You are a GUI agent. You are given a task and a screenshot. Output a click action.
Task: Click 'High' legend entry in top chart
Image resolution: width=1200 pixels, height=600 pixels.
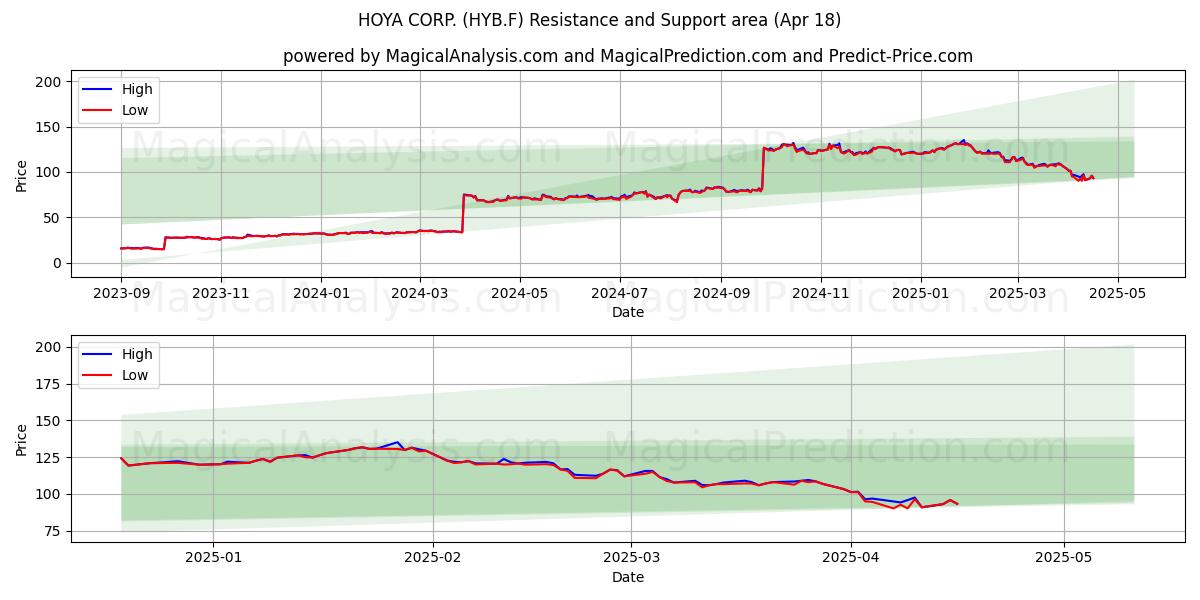[137, 90]
